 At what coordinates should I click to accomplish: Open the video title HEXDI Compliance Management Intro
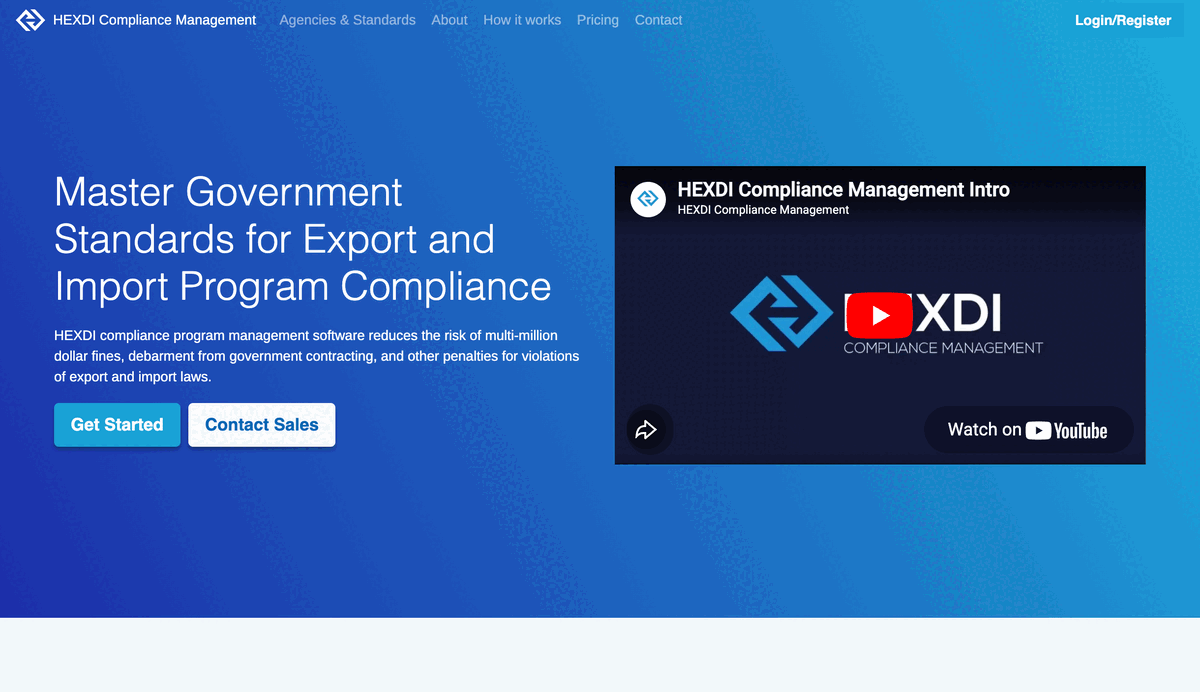coord(843,189)
